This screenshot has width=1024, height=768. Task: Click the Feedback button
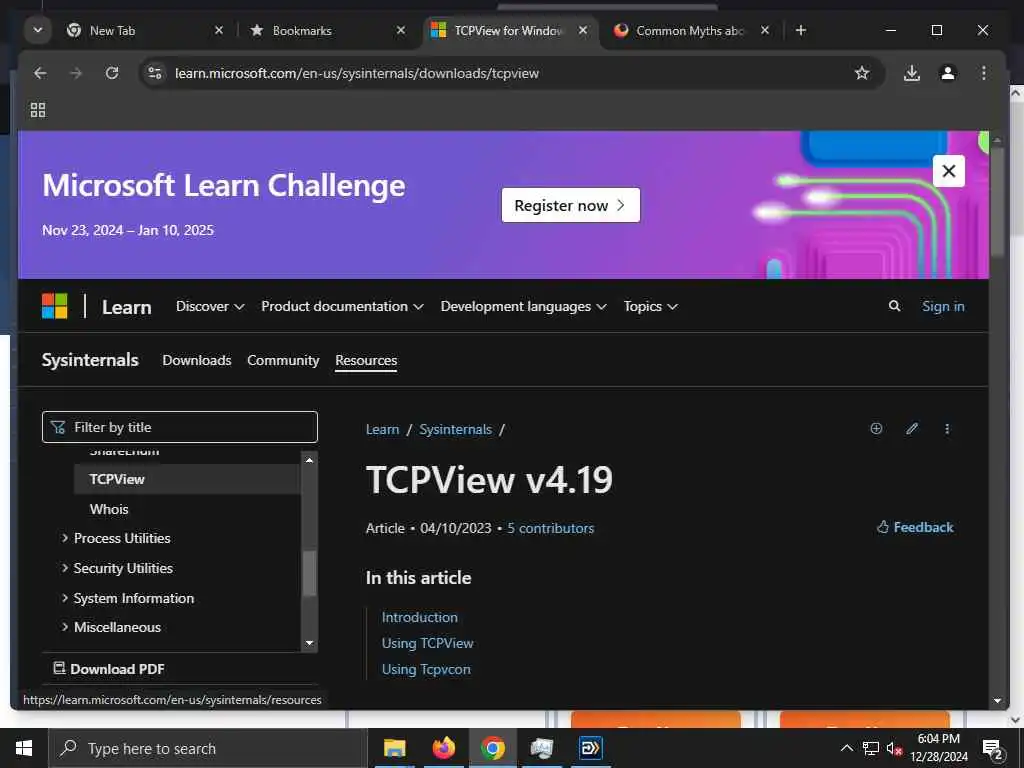pos(915,527)
